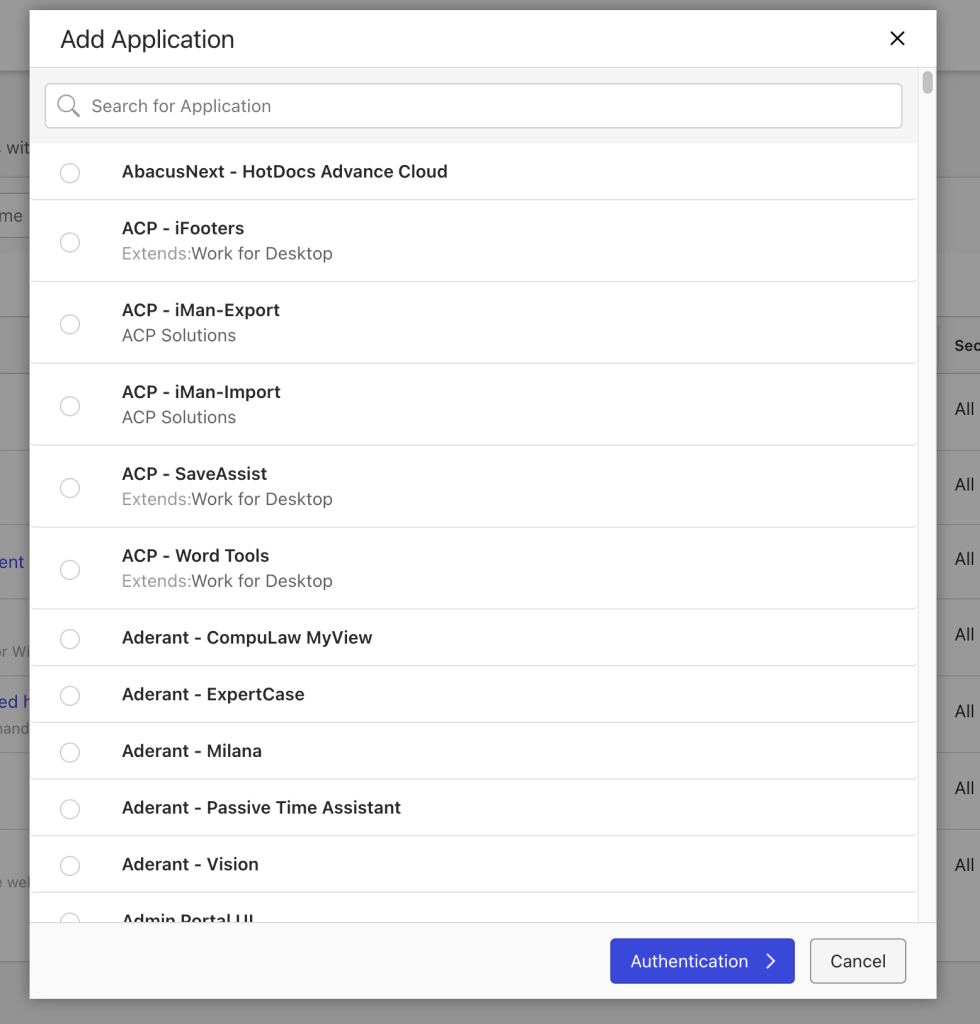Select ACP - Word Tools application
The height and width of the screenshot is (1024, 980).
pyautogui.click(x=70, y=570)
